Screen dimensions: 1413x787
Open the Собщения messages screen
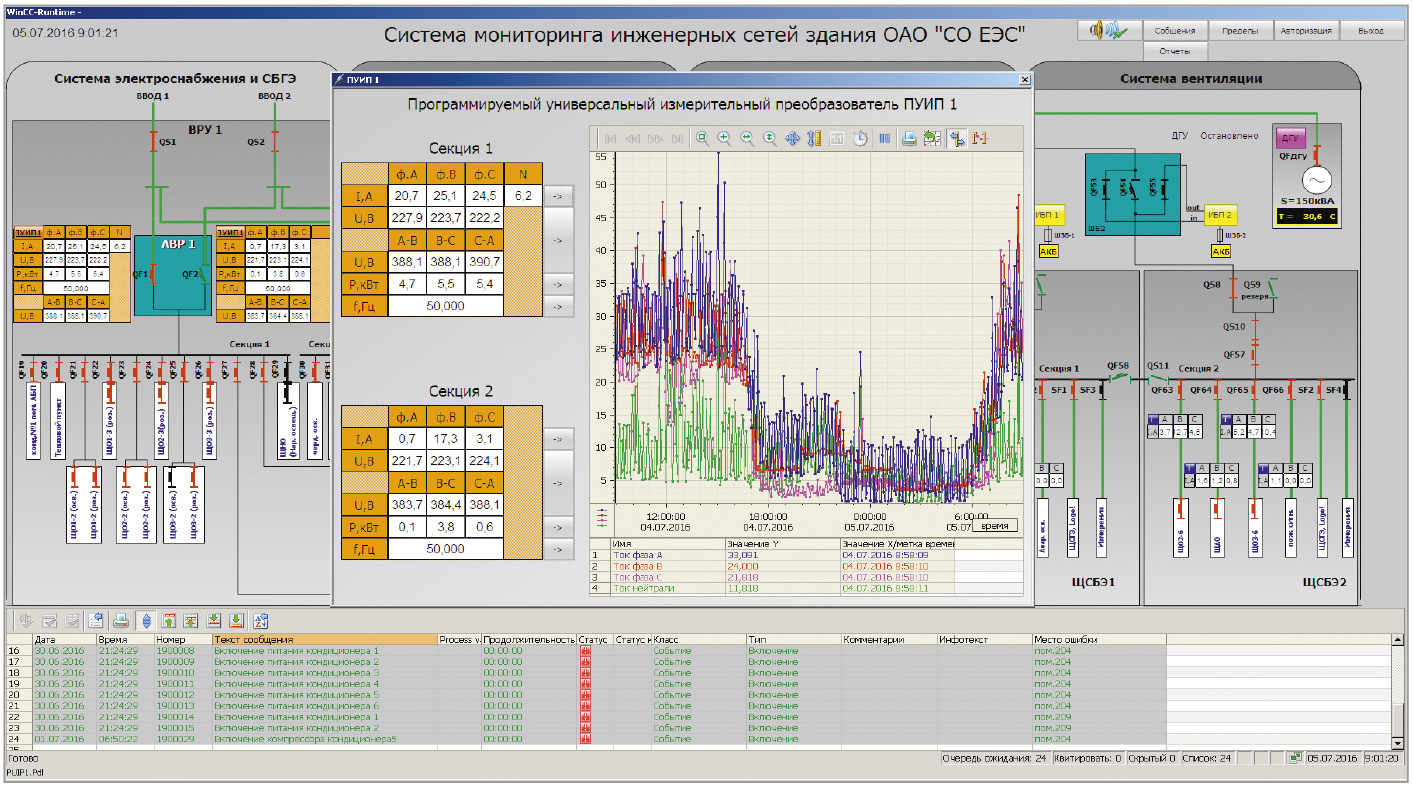[x=1174, y=30]
